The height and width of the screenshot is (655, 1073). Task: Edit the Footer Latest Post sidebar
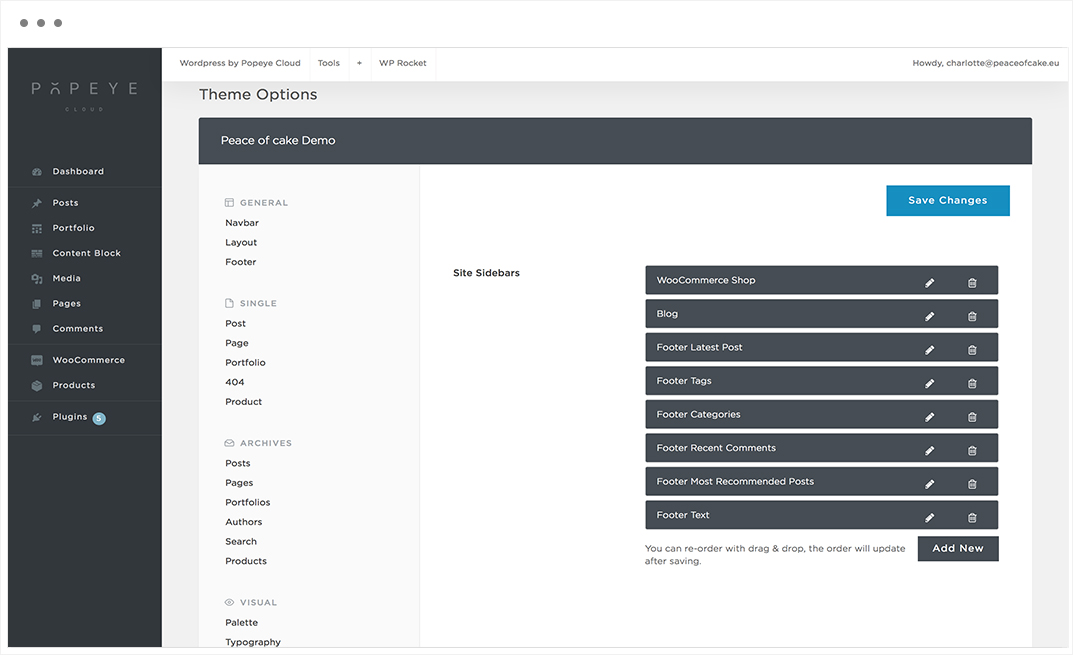point(929,350)
